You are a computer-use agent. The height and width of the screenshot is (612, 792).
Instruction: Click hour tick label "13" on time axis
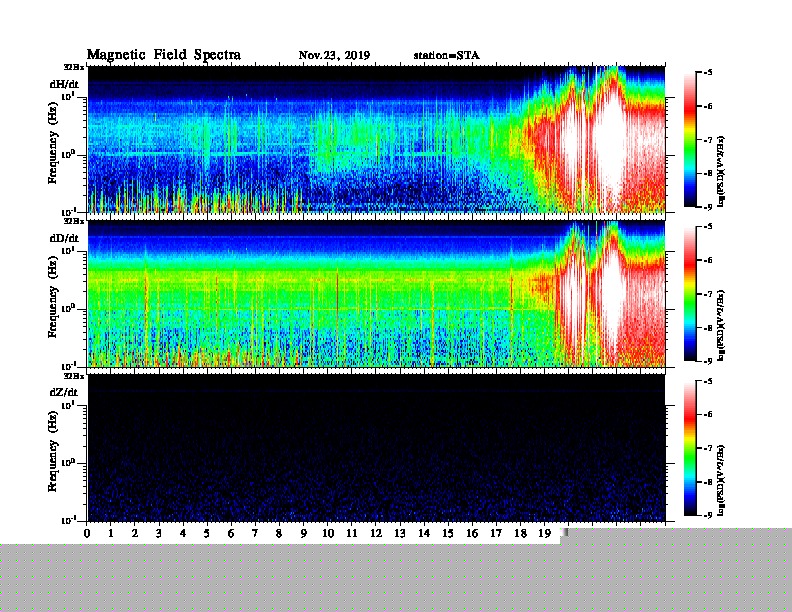pyautogui.click(x=400, y=533)
